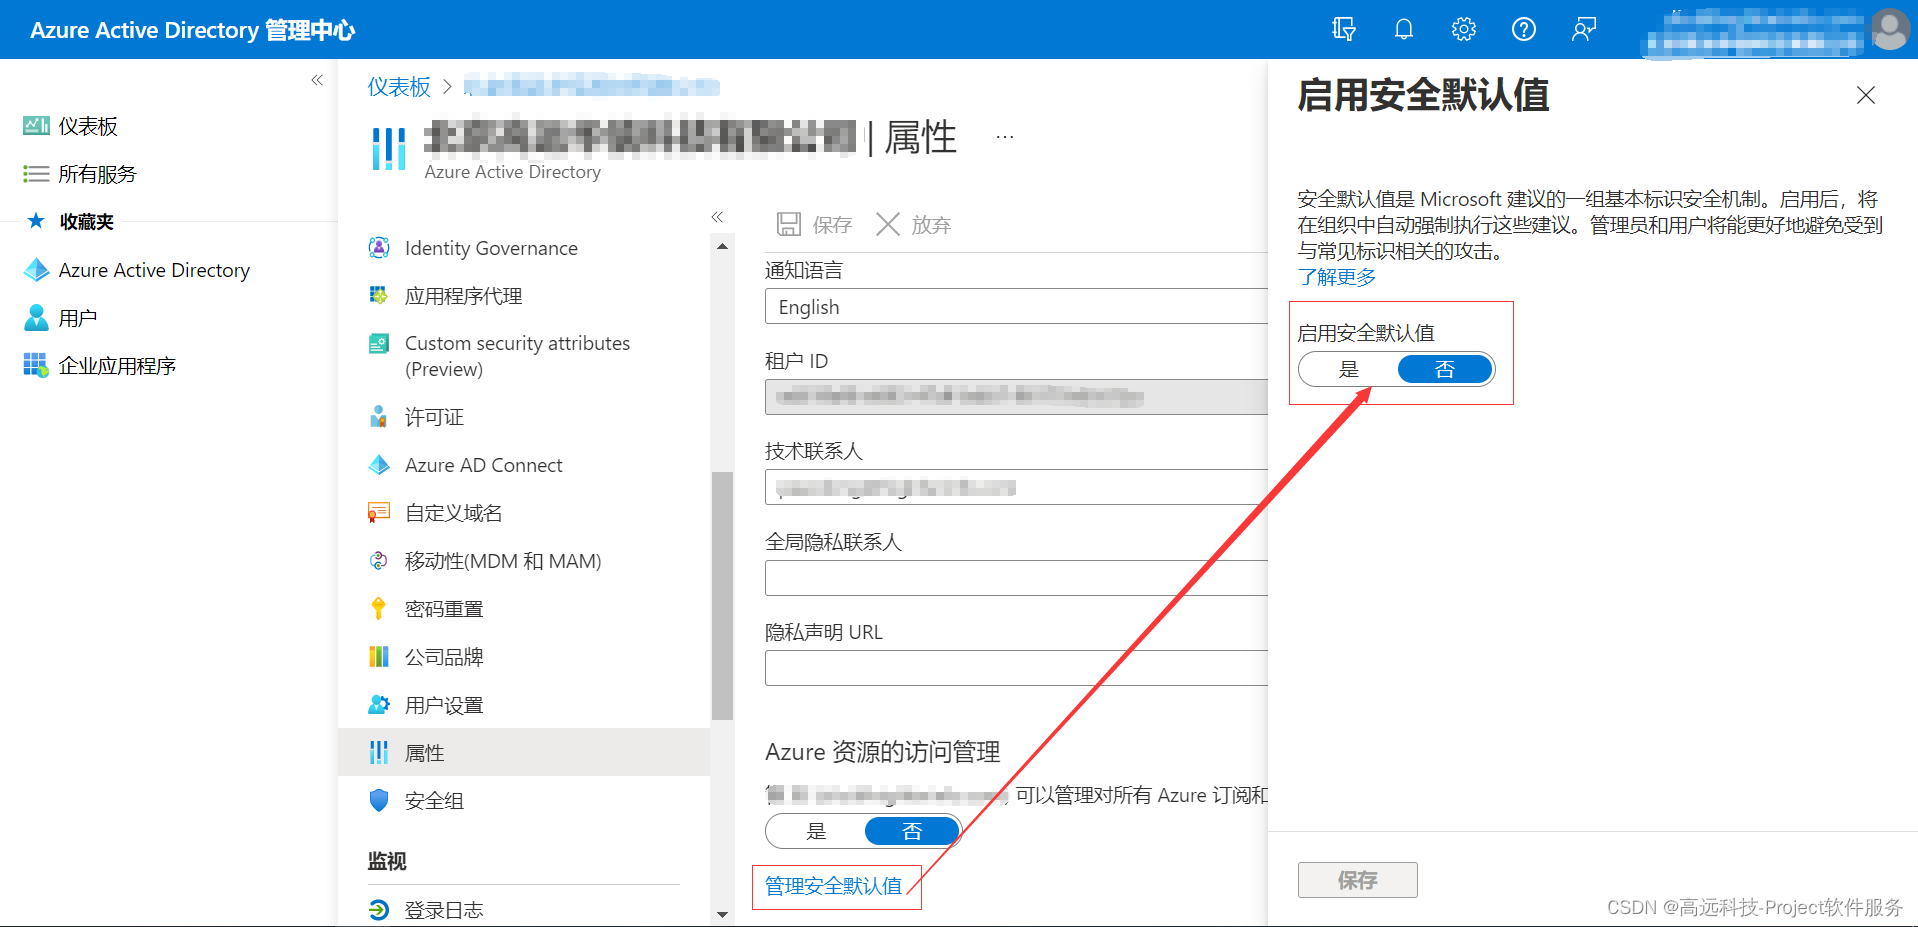Open 用户 in left navigation
The image size is (1918, 927).
click(x=60, y=318)
